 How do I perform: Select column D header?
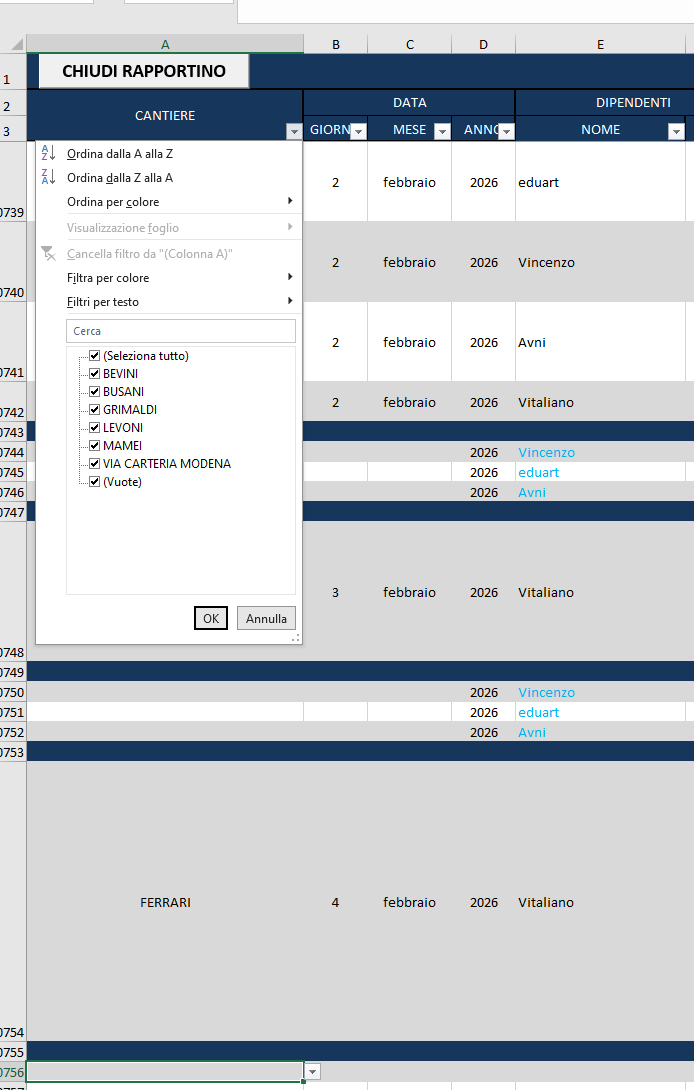483,44
